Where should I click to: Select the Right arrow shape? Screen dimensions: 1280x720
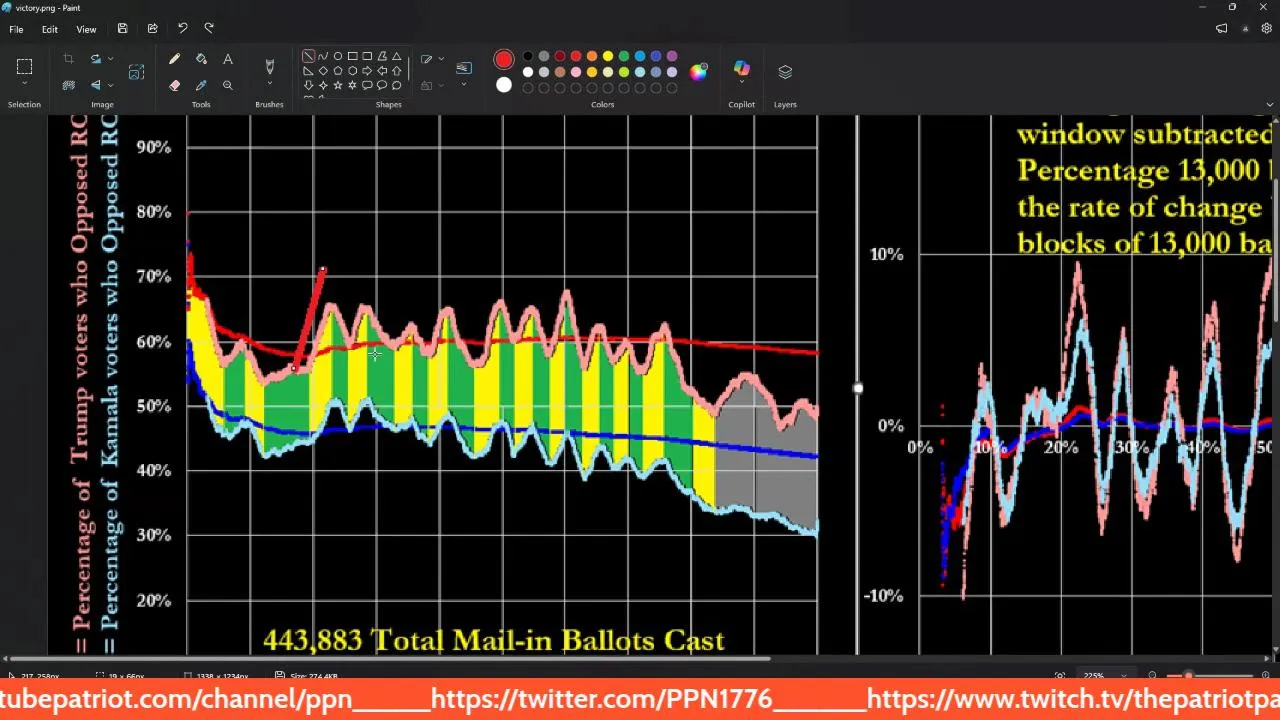(367, 71)
